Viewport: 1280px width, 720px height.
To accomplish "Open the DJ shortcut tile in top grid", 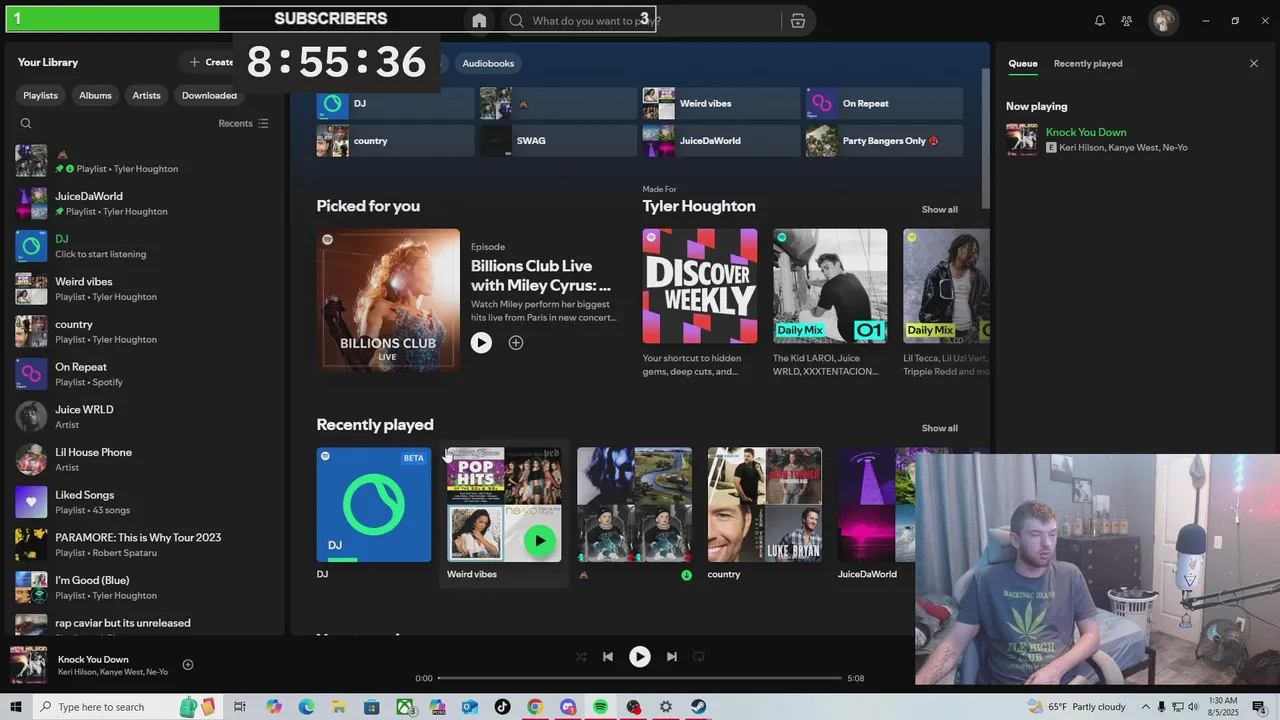I will (x=395, y=103).
